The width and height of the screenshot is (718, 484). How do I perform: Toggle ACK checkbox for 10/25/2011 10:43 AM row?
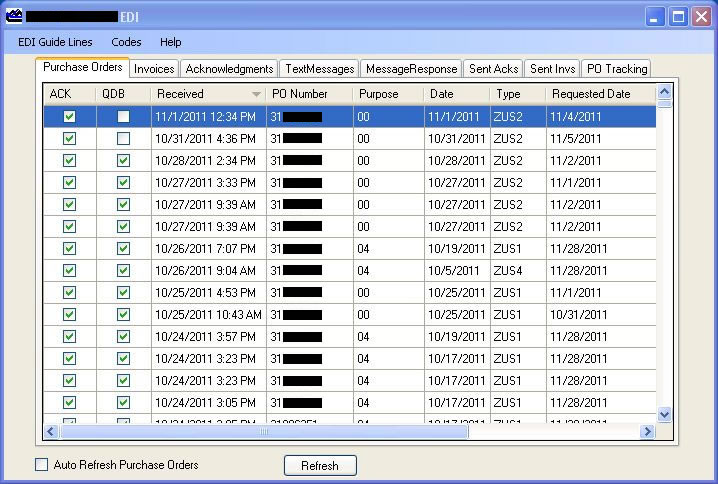click(x=70, y=314)
